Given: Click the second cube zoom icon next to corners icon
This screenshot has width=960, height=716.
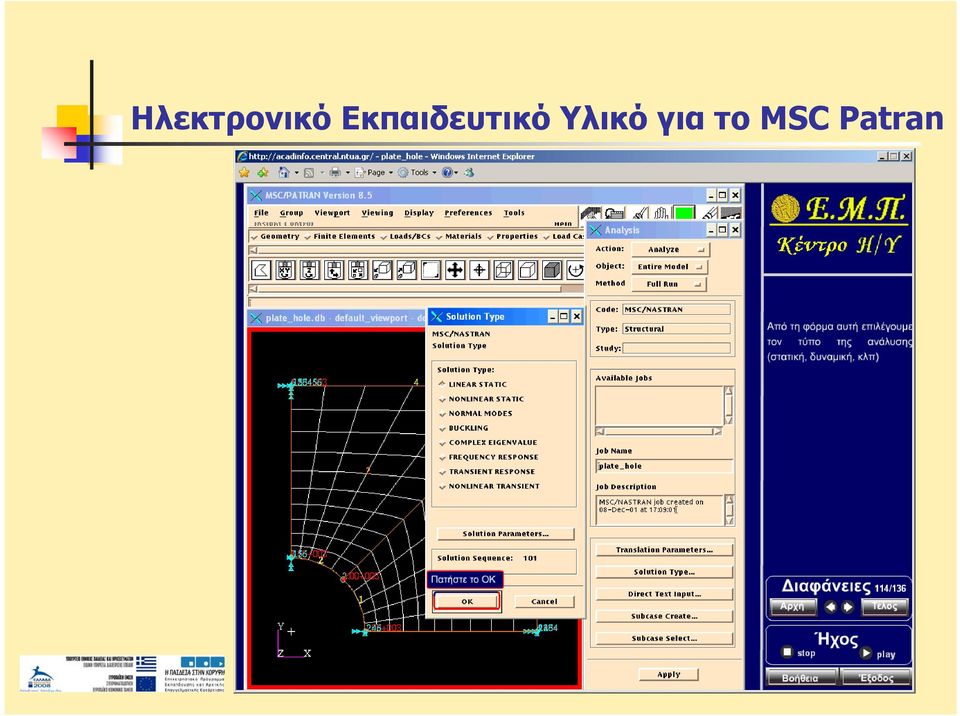Looking at the screenshot, I should pos(407,270).
